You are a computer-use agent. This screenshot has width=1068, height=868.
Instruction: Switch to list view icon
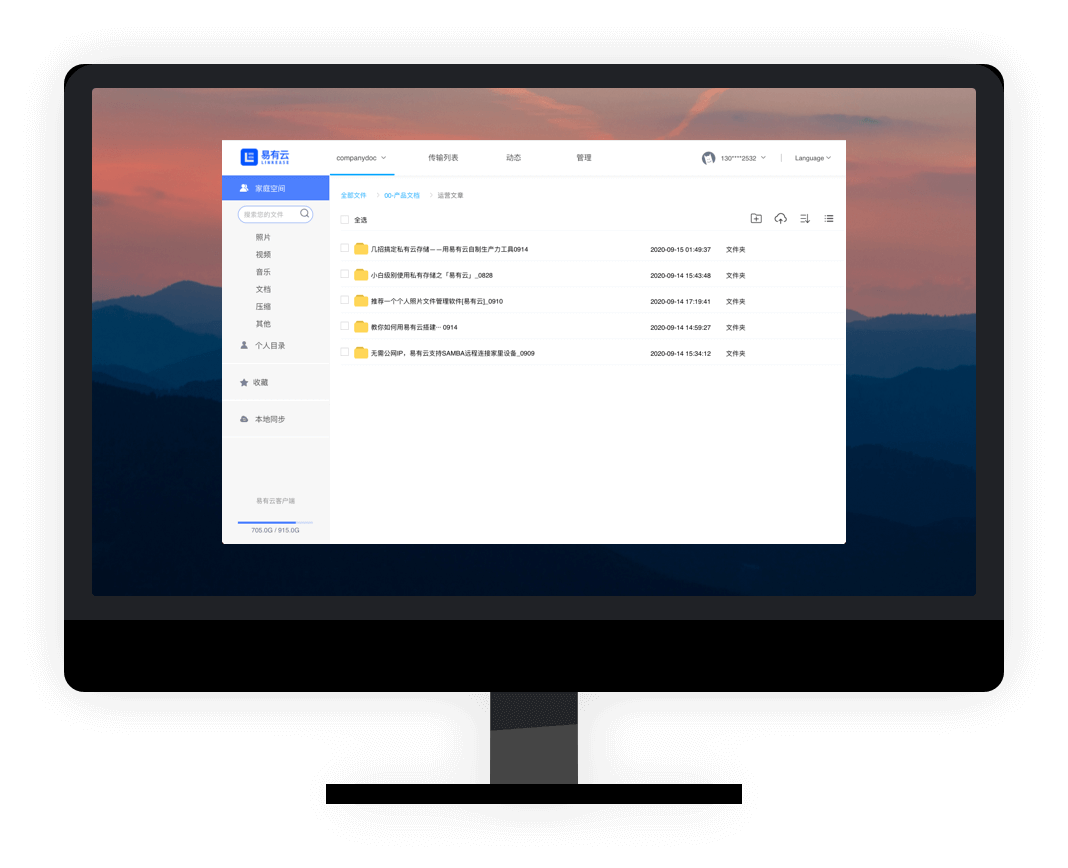tap(829, 219)
